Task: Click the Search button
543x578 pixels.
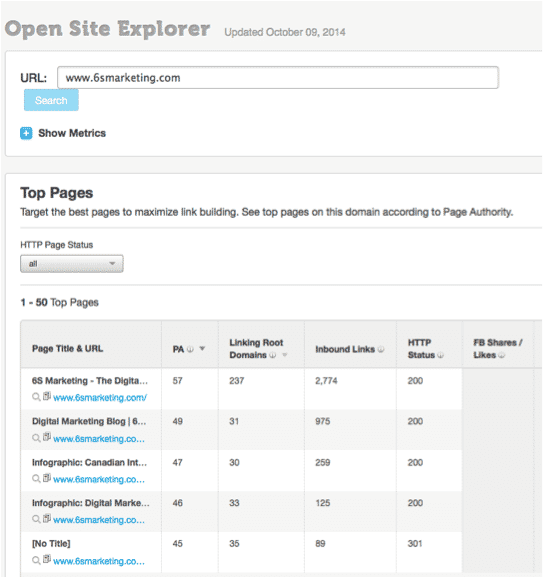Action: click(x=51, y=100)
